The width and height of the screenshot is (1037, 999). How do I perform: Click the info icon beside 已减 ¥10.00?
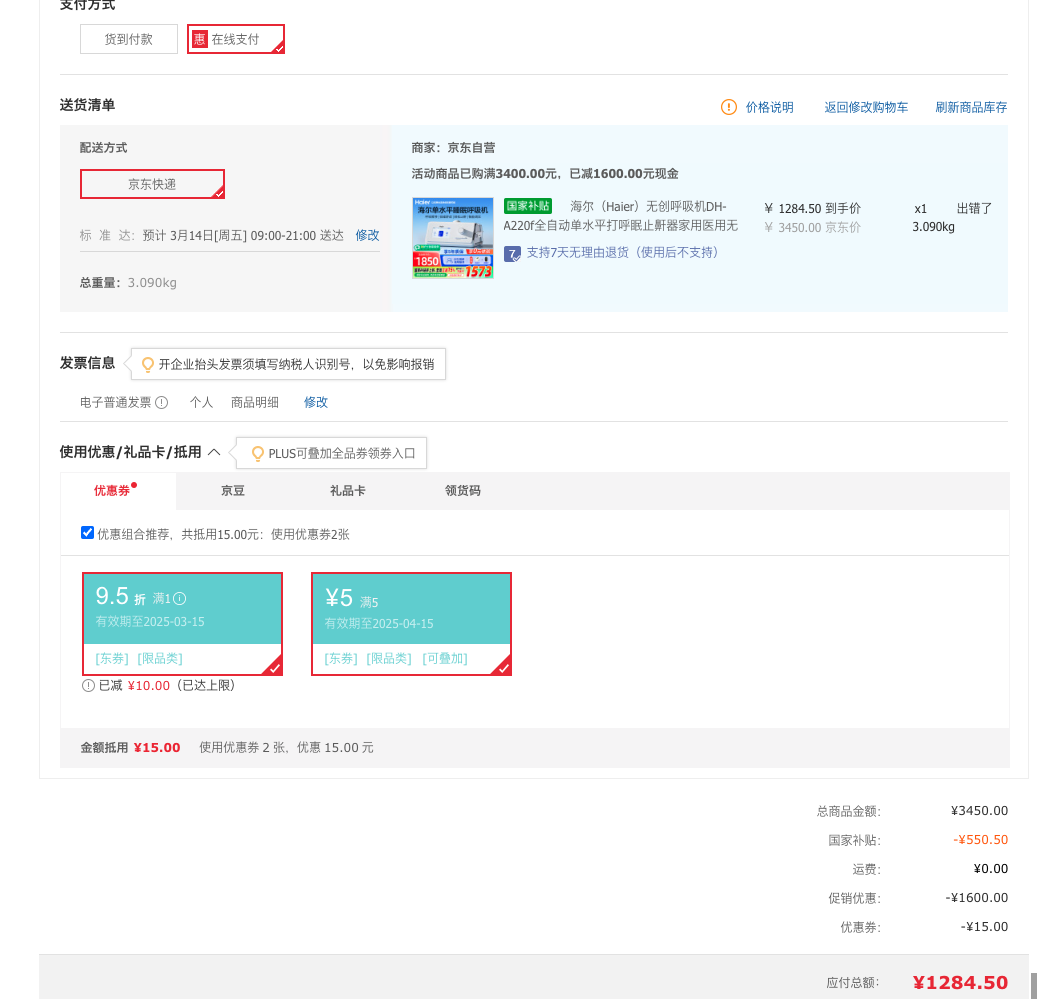[88, 686]
